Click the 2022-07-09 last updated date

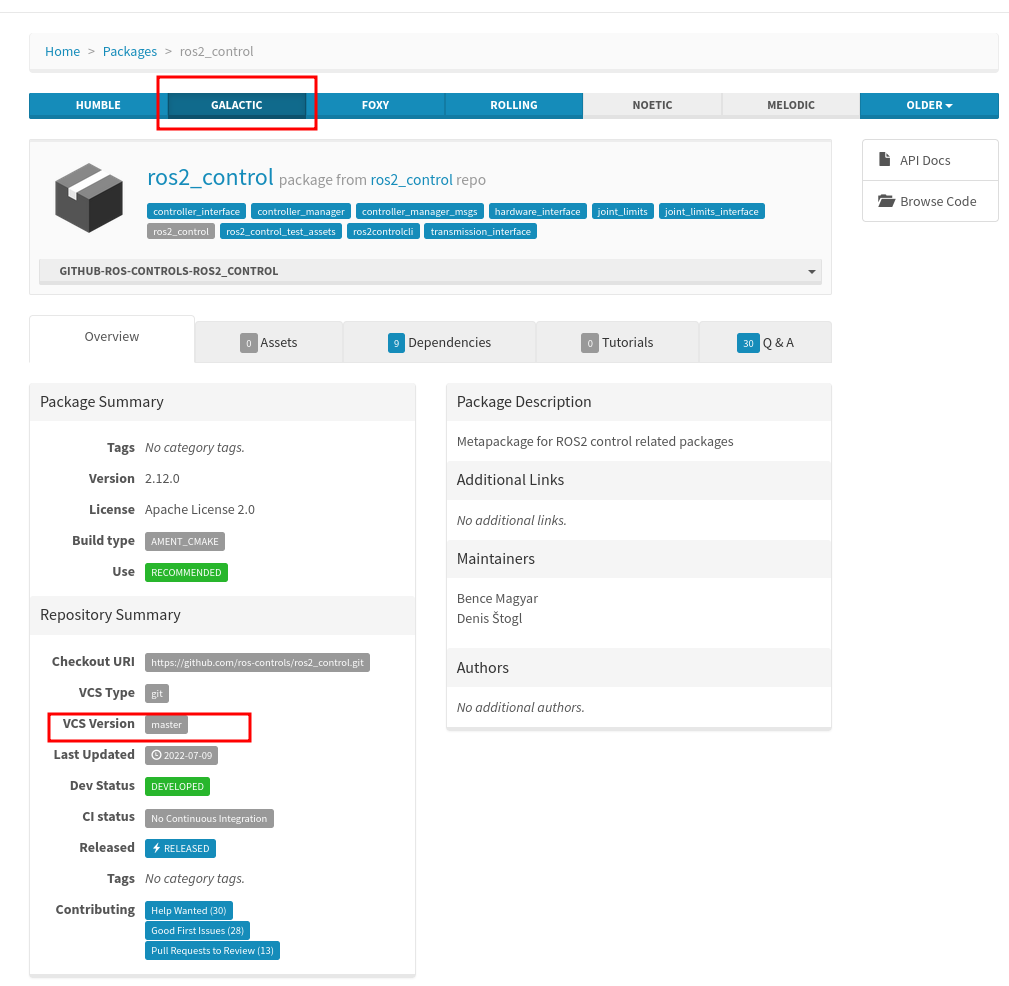pos(181,756)
